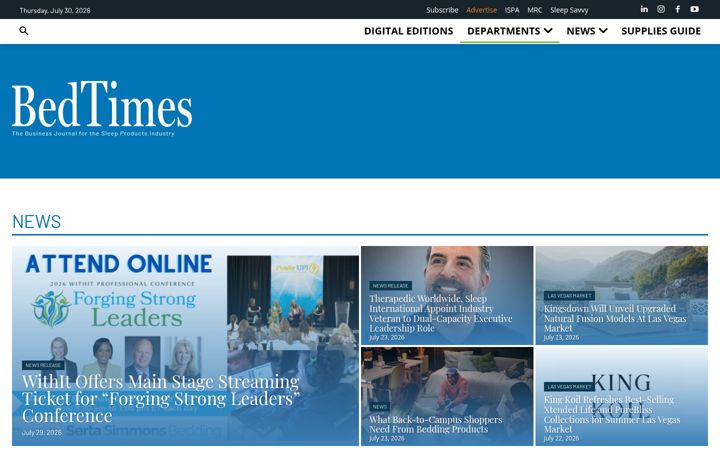This screenshot has width=720, height=450.
Task: Open the NEWS section heading
Action: click(x=37, y=222)
